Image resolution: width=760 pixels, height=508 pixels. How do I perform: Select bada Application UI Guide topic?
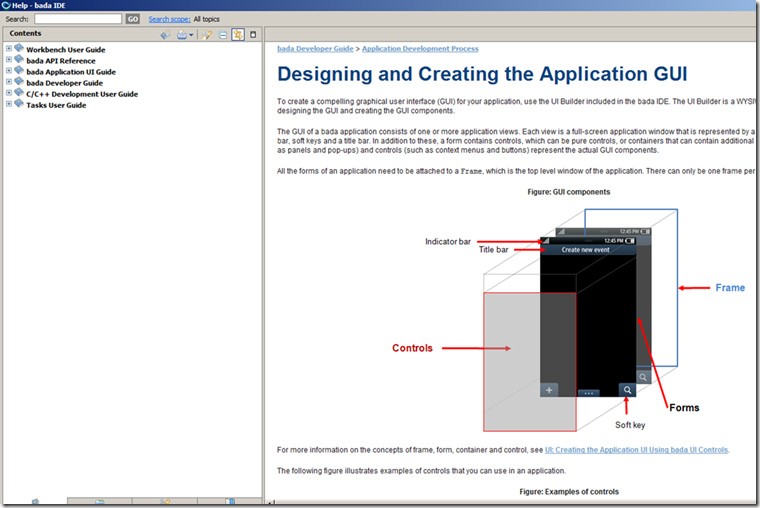tap(71, 72)
